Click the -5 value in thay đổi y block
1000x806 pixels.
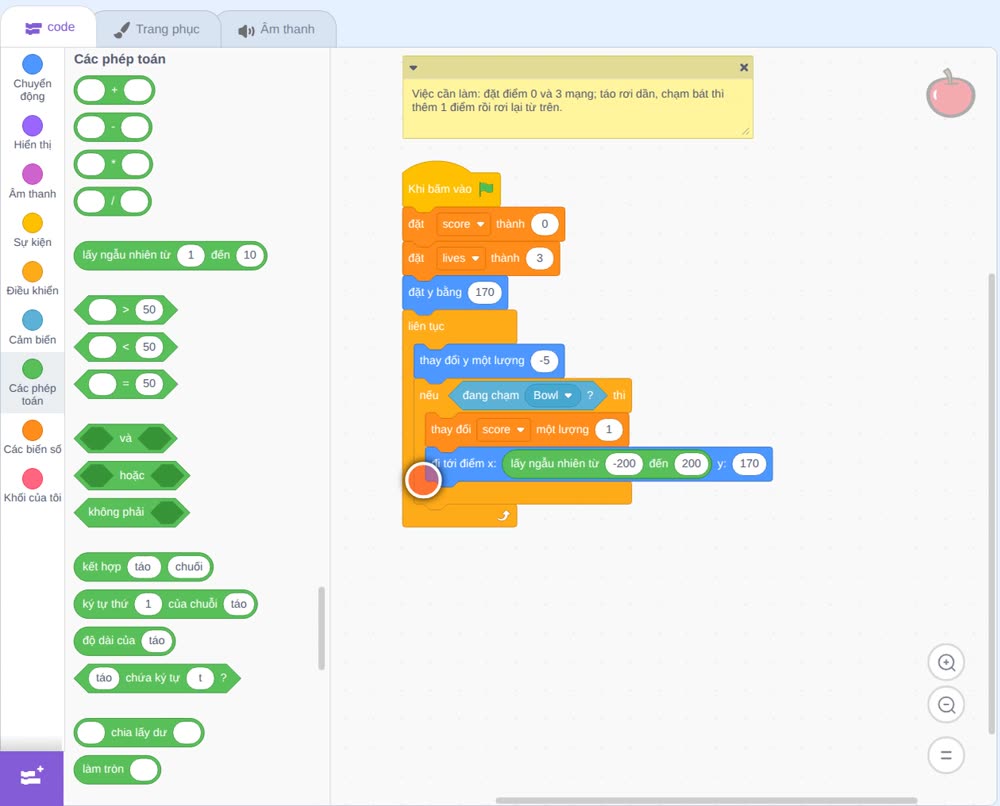click(x=544, y=361)
